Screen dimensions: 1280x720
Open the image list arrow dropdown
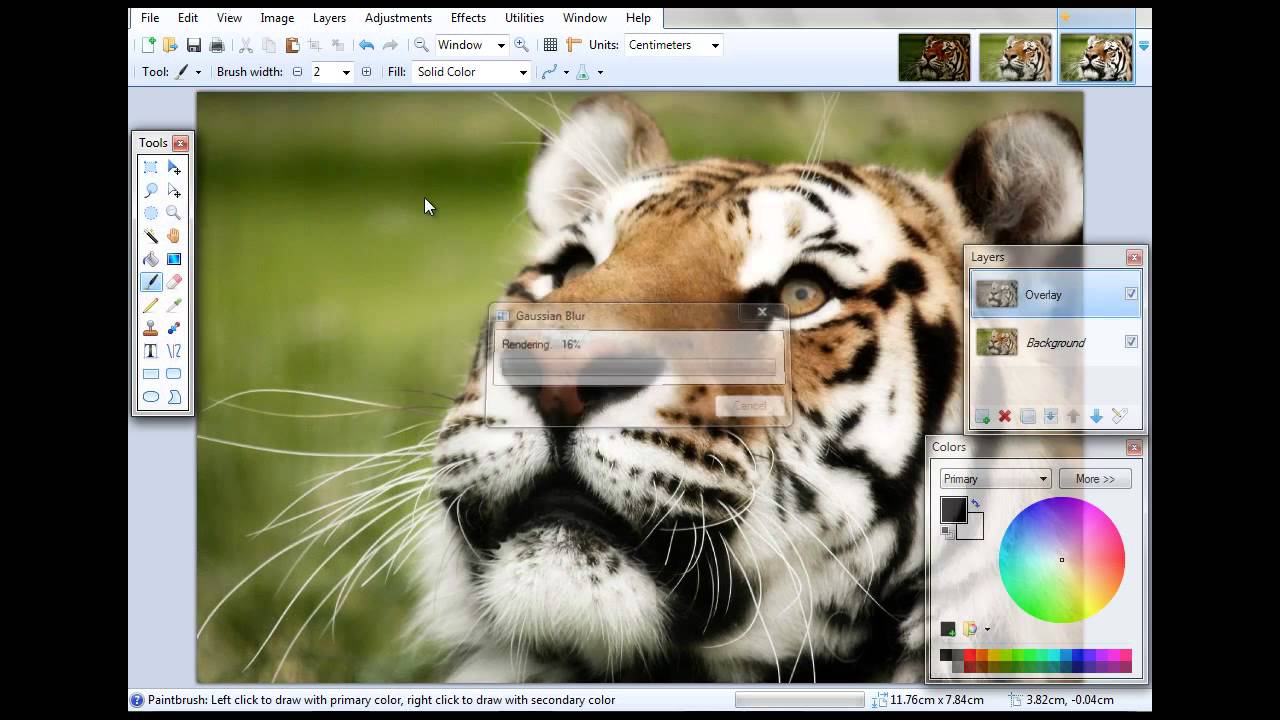click(x=1143, y=46)
